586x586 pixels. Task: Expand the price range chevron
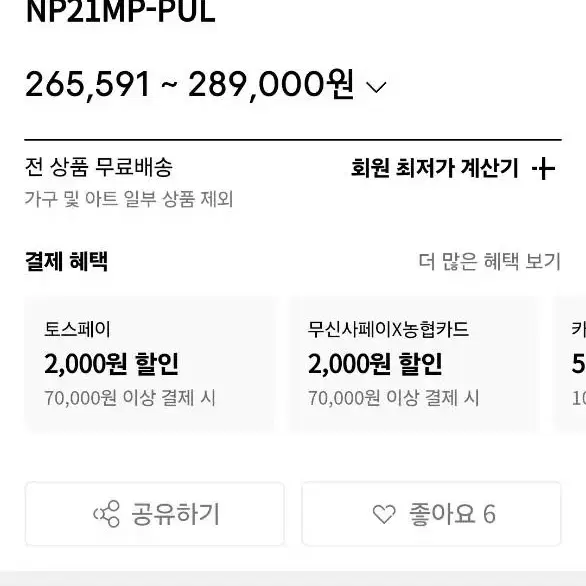click(376, 87)
